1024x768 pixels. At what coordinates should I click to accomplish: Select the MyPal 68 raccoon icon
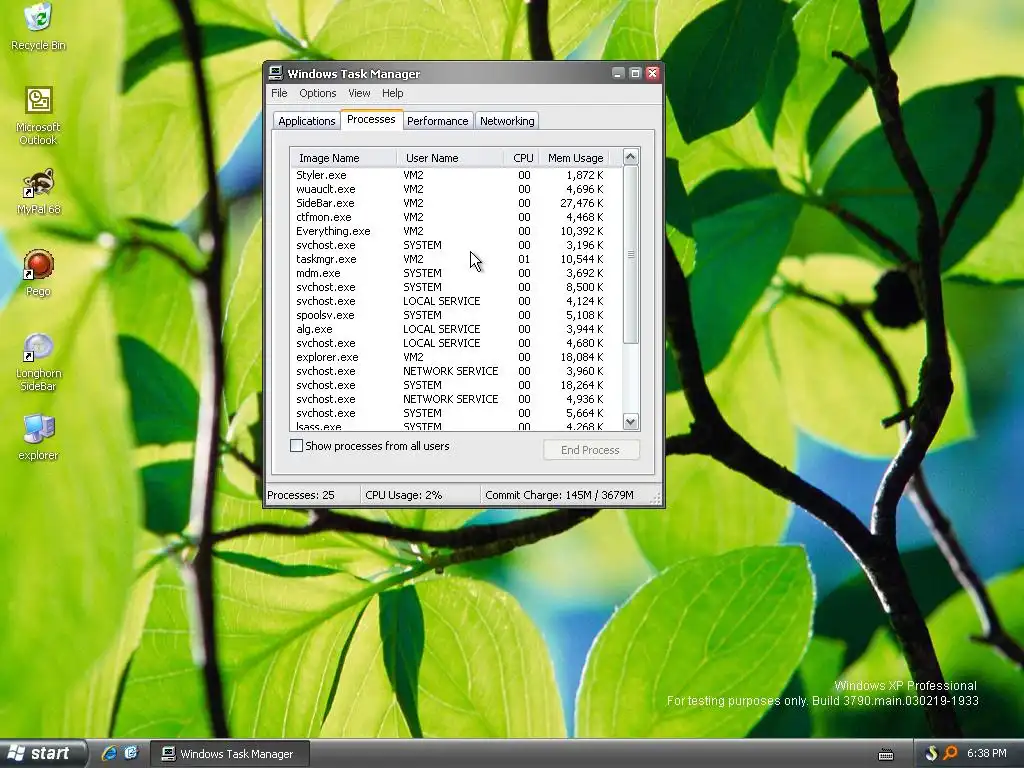tap(39, 192)
